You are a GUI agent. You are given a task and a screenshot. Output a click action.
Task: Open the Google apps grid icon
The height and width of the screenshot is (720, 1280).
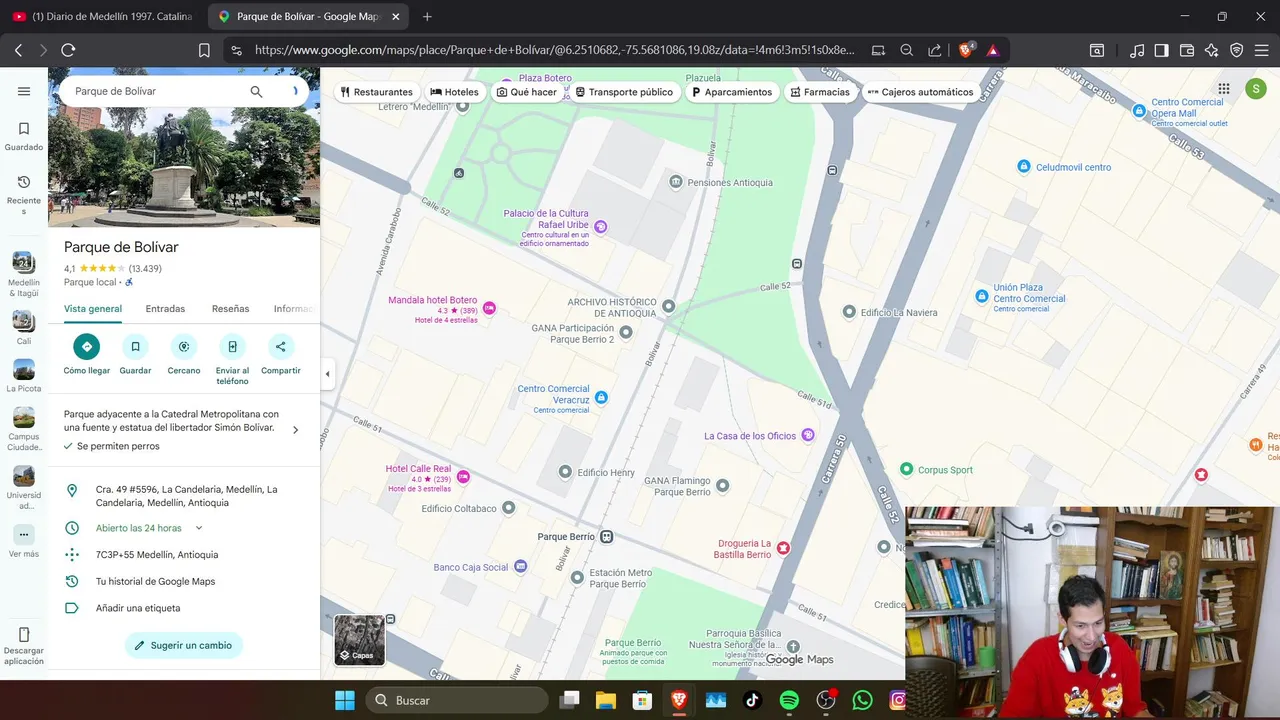click(x=1224, y=89)
